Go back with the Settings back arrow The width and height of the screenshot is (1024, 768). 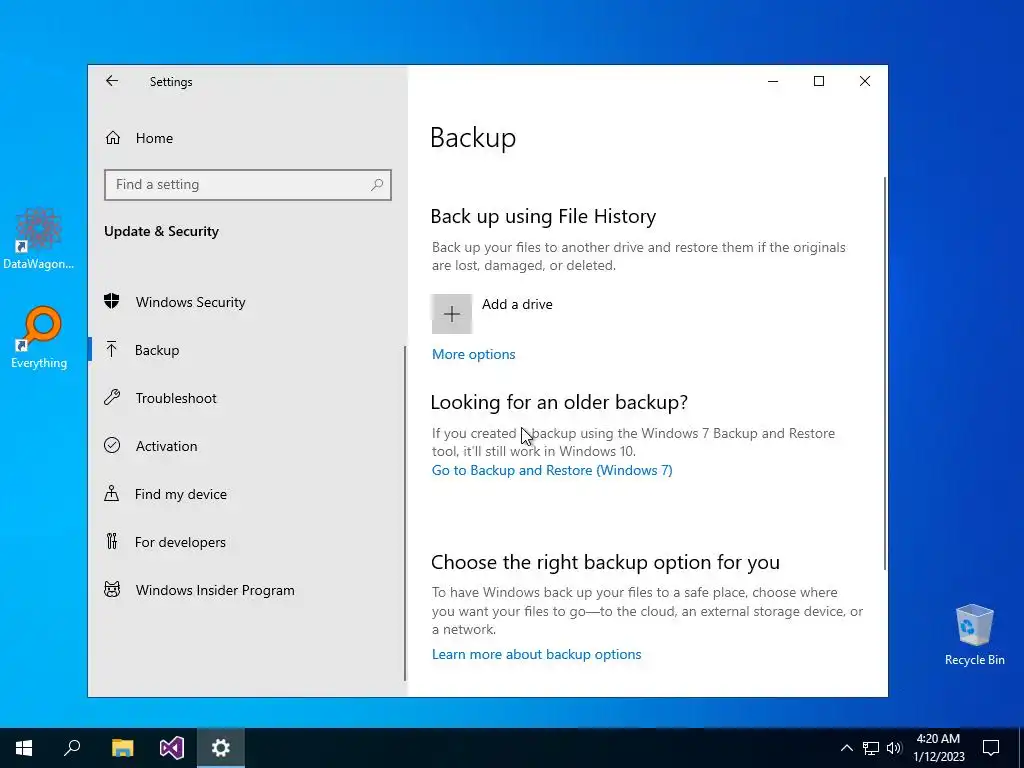pyautogui.click(x=112, y=81)
